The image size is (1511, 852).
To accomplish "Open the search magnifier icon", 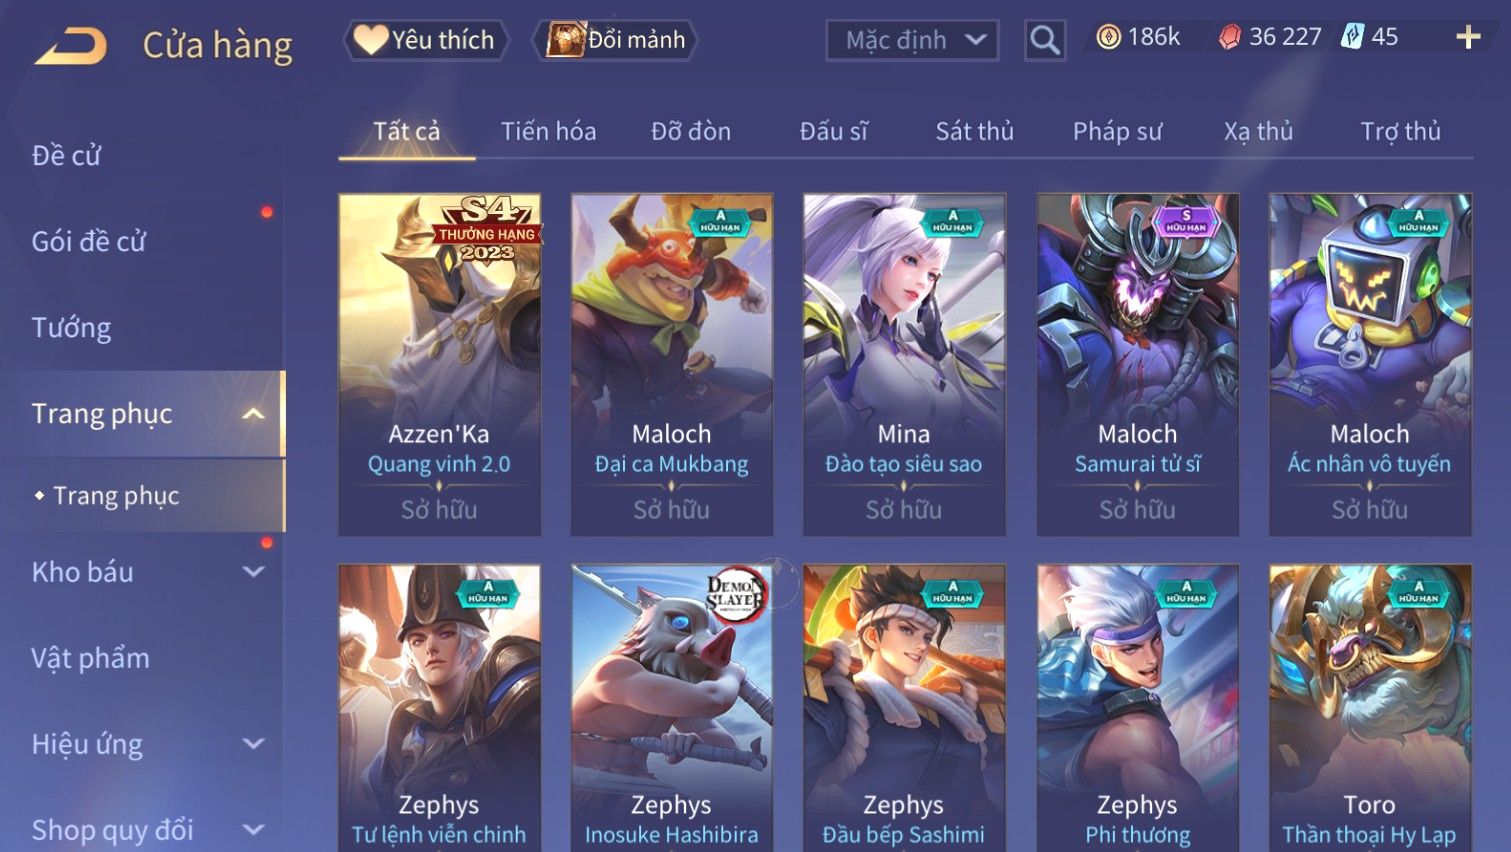I will (x=1045, y=40).
